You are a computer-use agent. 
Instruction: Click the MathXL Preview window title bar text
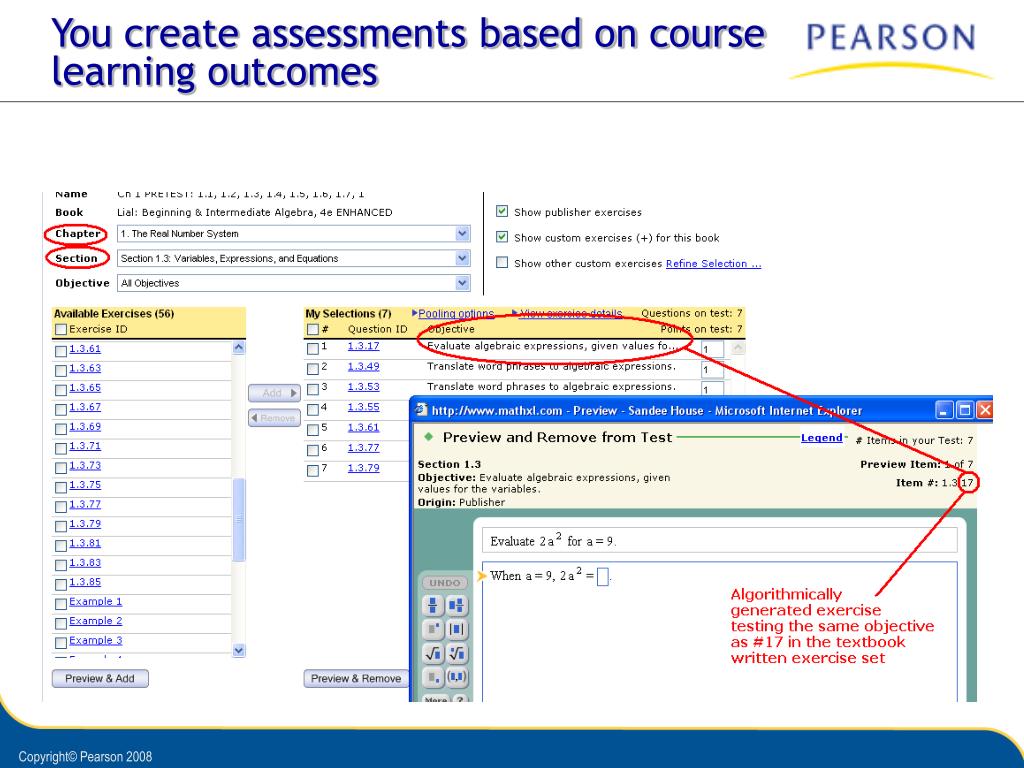point(647,411)
